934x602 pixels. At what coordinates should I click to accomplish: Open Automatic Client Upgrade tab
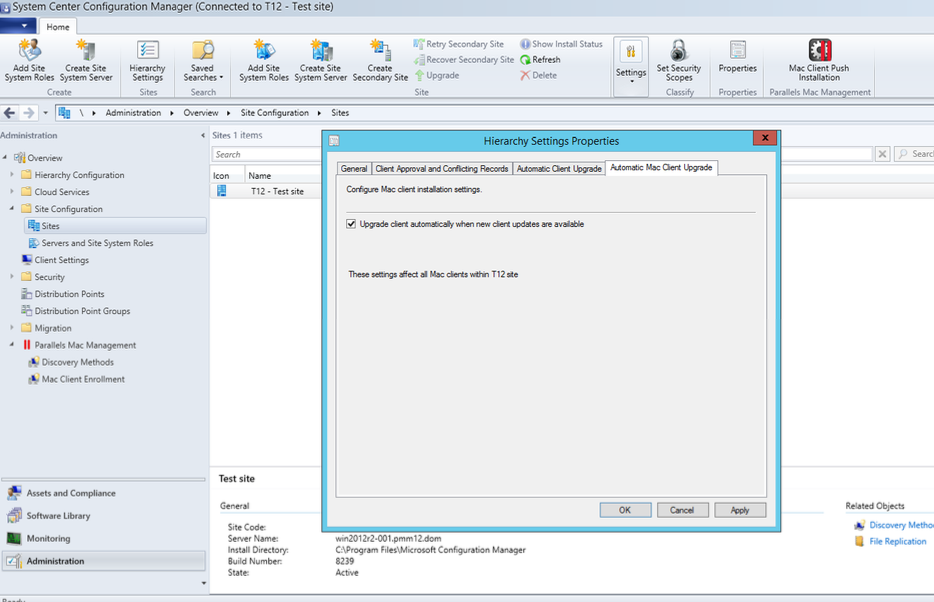point(559,169)
